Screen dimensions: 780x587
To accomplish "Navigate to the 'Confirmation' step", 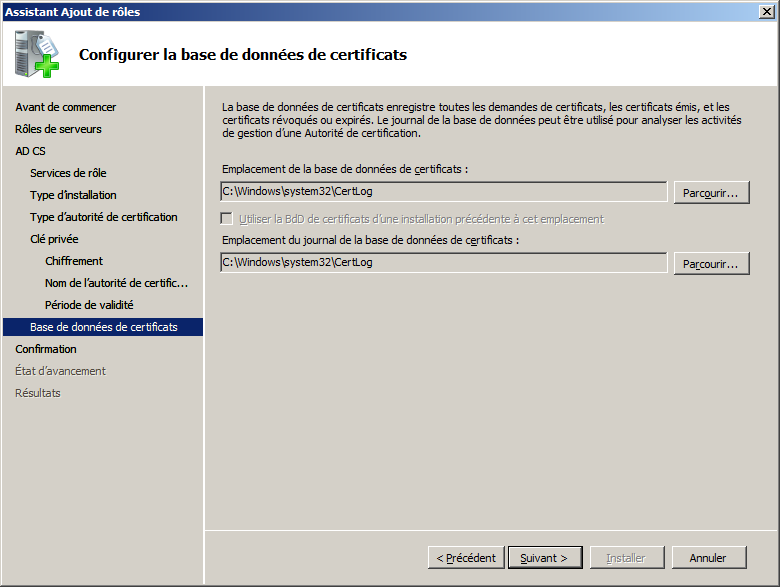I will (x=46, y=349).
